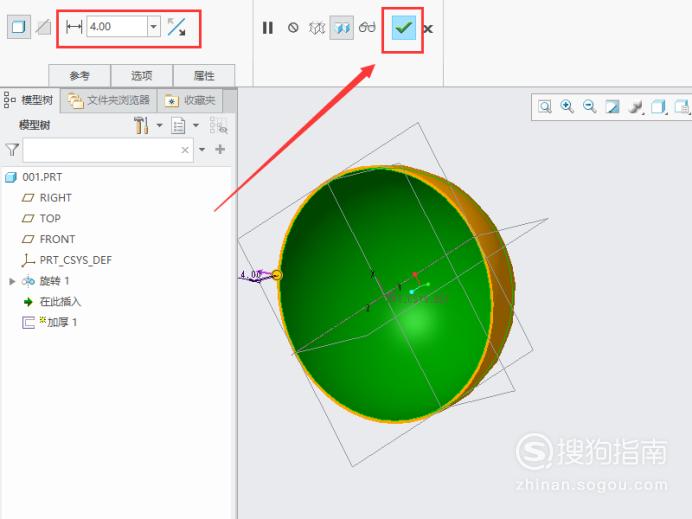Click the repaint view icon
Image resolution: width=692 pixels, height=519 pixels.
point(612,107)
